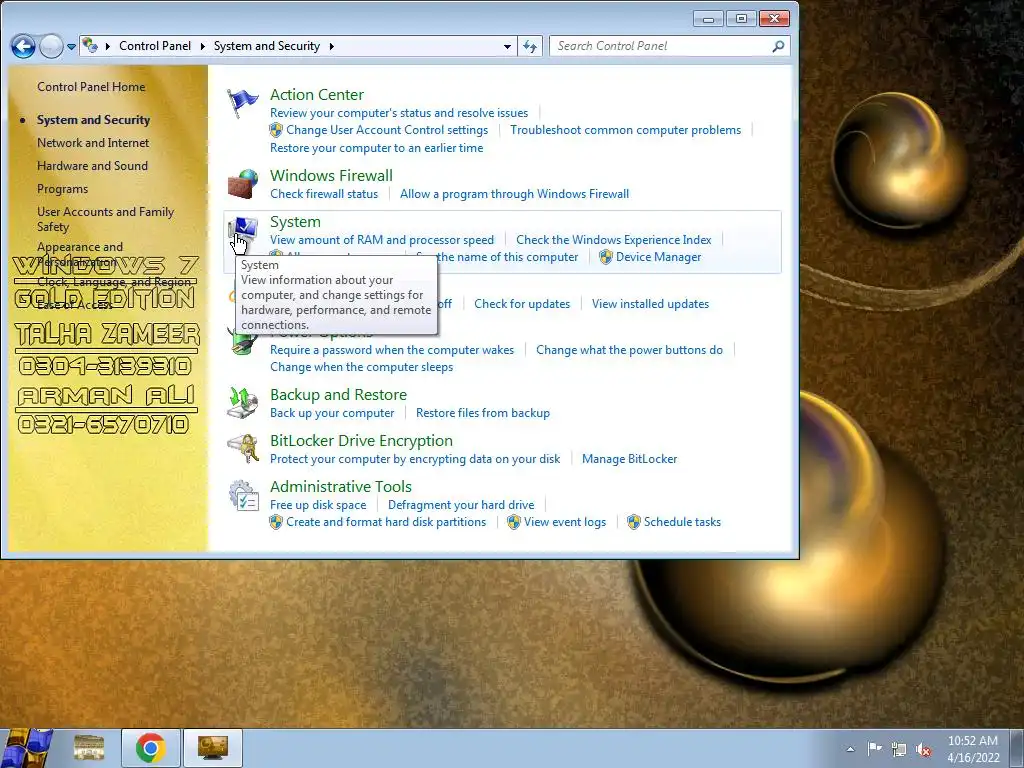Refresh the Control Panel view
The image size is (1024, 768).
pos(530,46)
